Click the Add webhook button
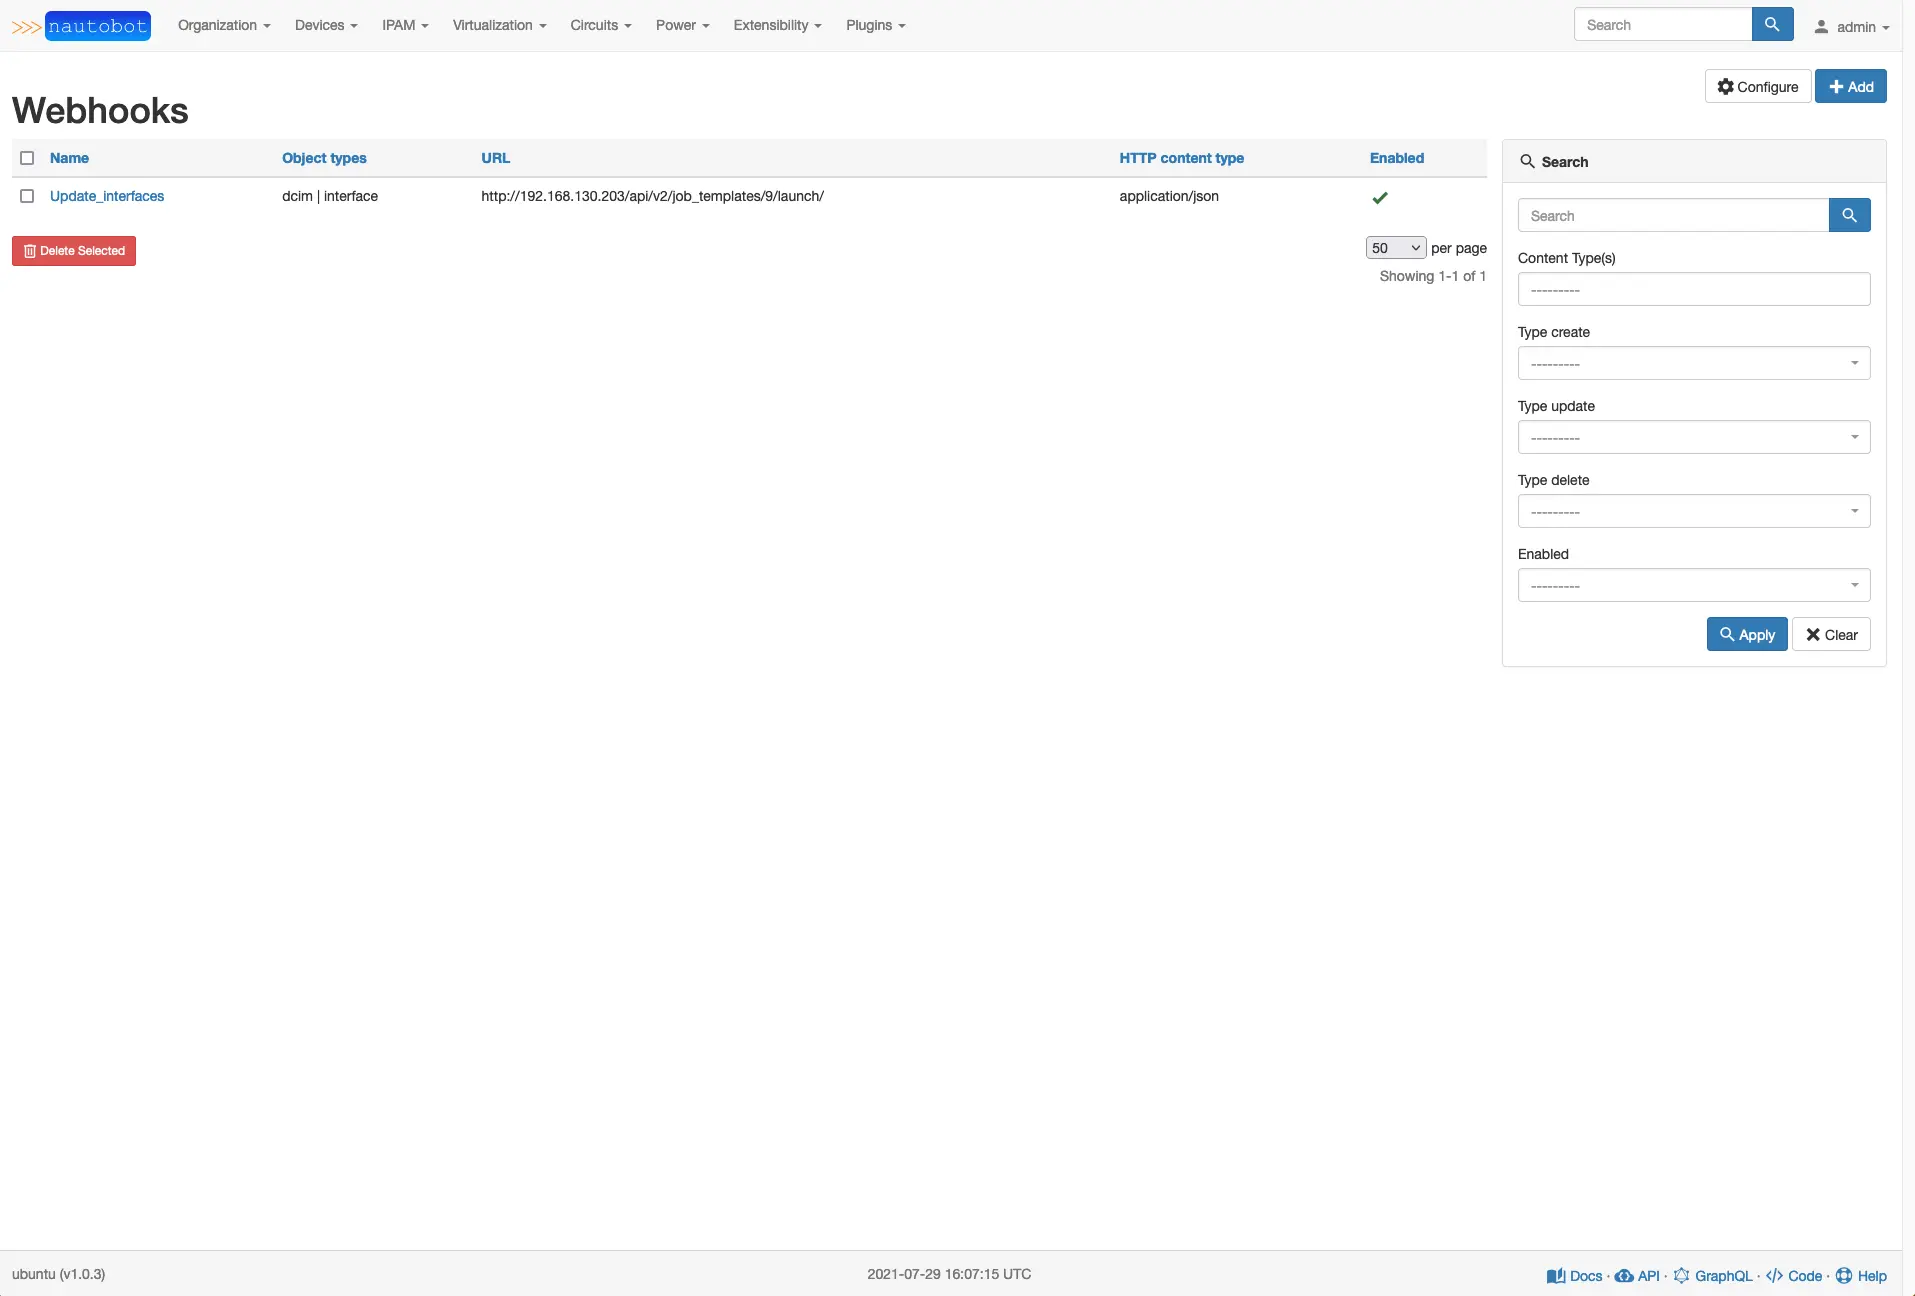Image resolution: width=1915 pixels, height=1296 pixels. 1850,87
